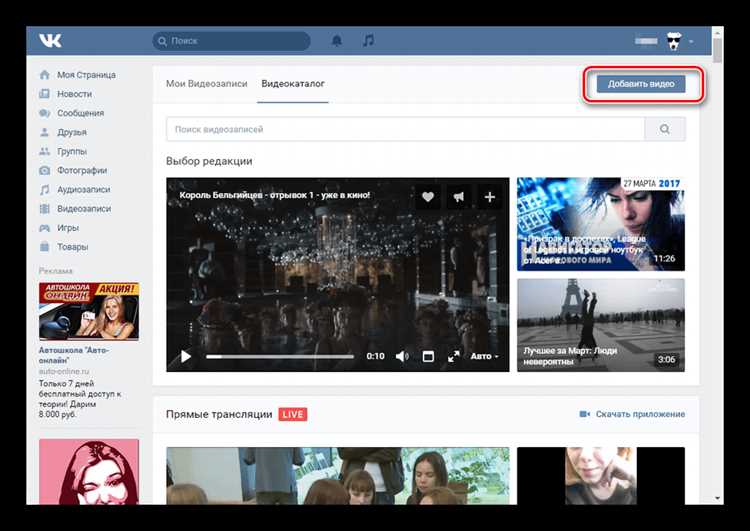Open the notifications bell icon
The height and width of the screenshot is (531, 750).
(x=337, y=41)
